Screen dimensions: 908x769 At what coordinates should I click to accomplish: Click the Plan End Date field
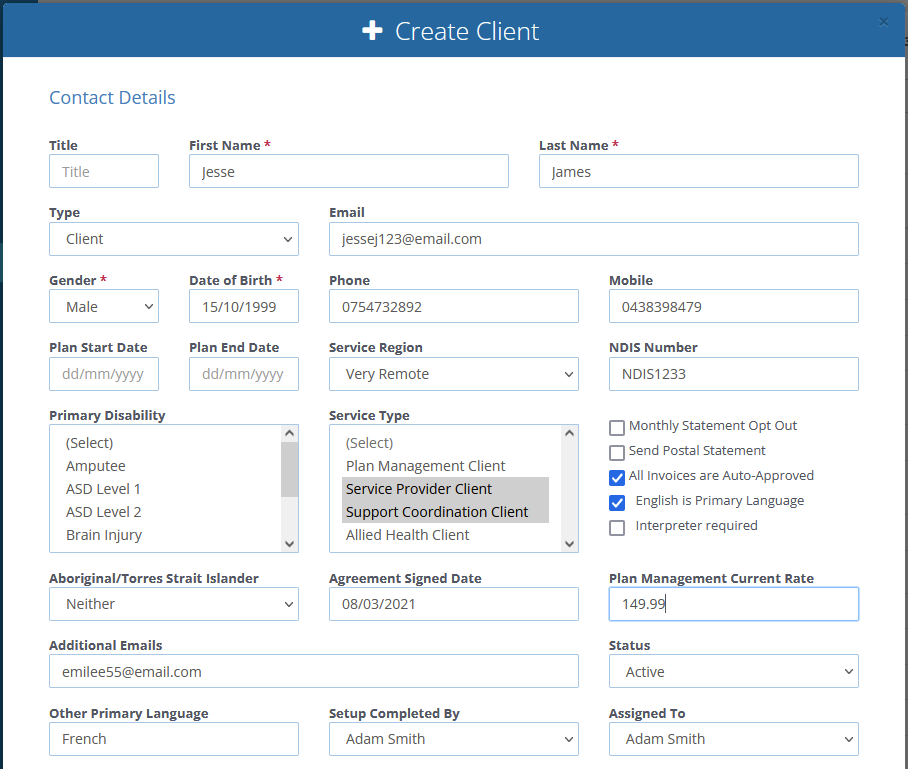(x=244, y=374)
